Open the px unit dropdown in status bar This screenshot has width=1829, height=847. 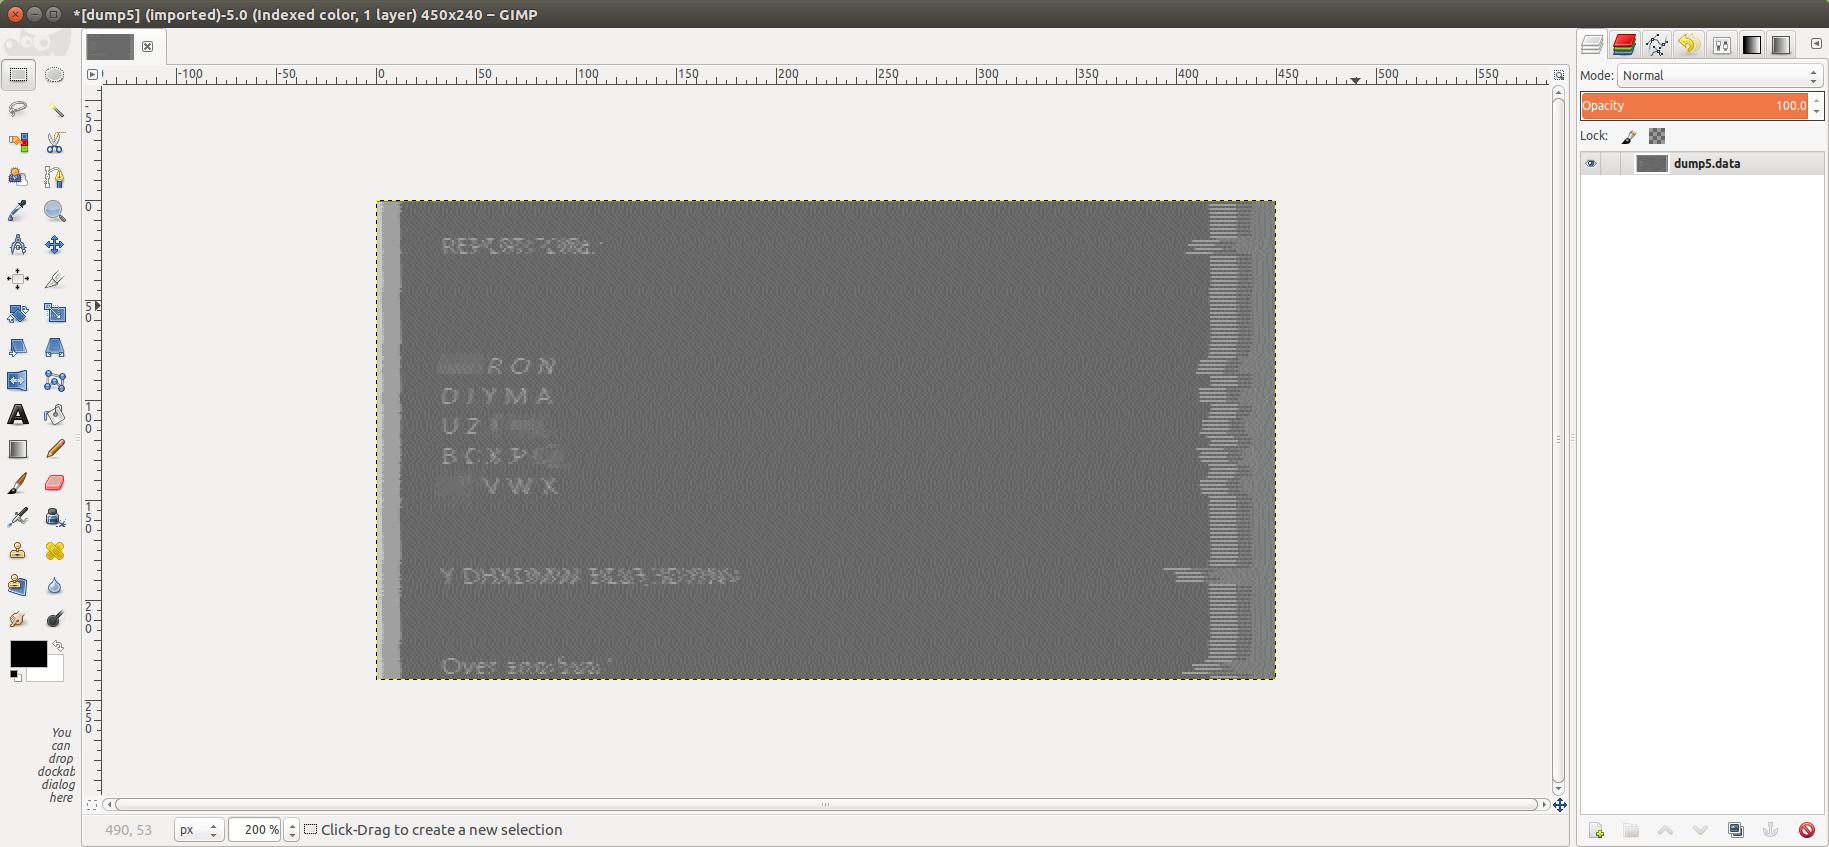tap(199, 830)
